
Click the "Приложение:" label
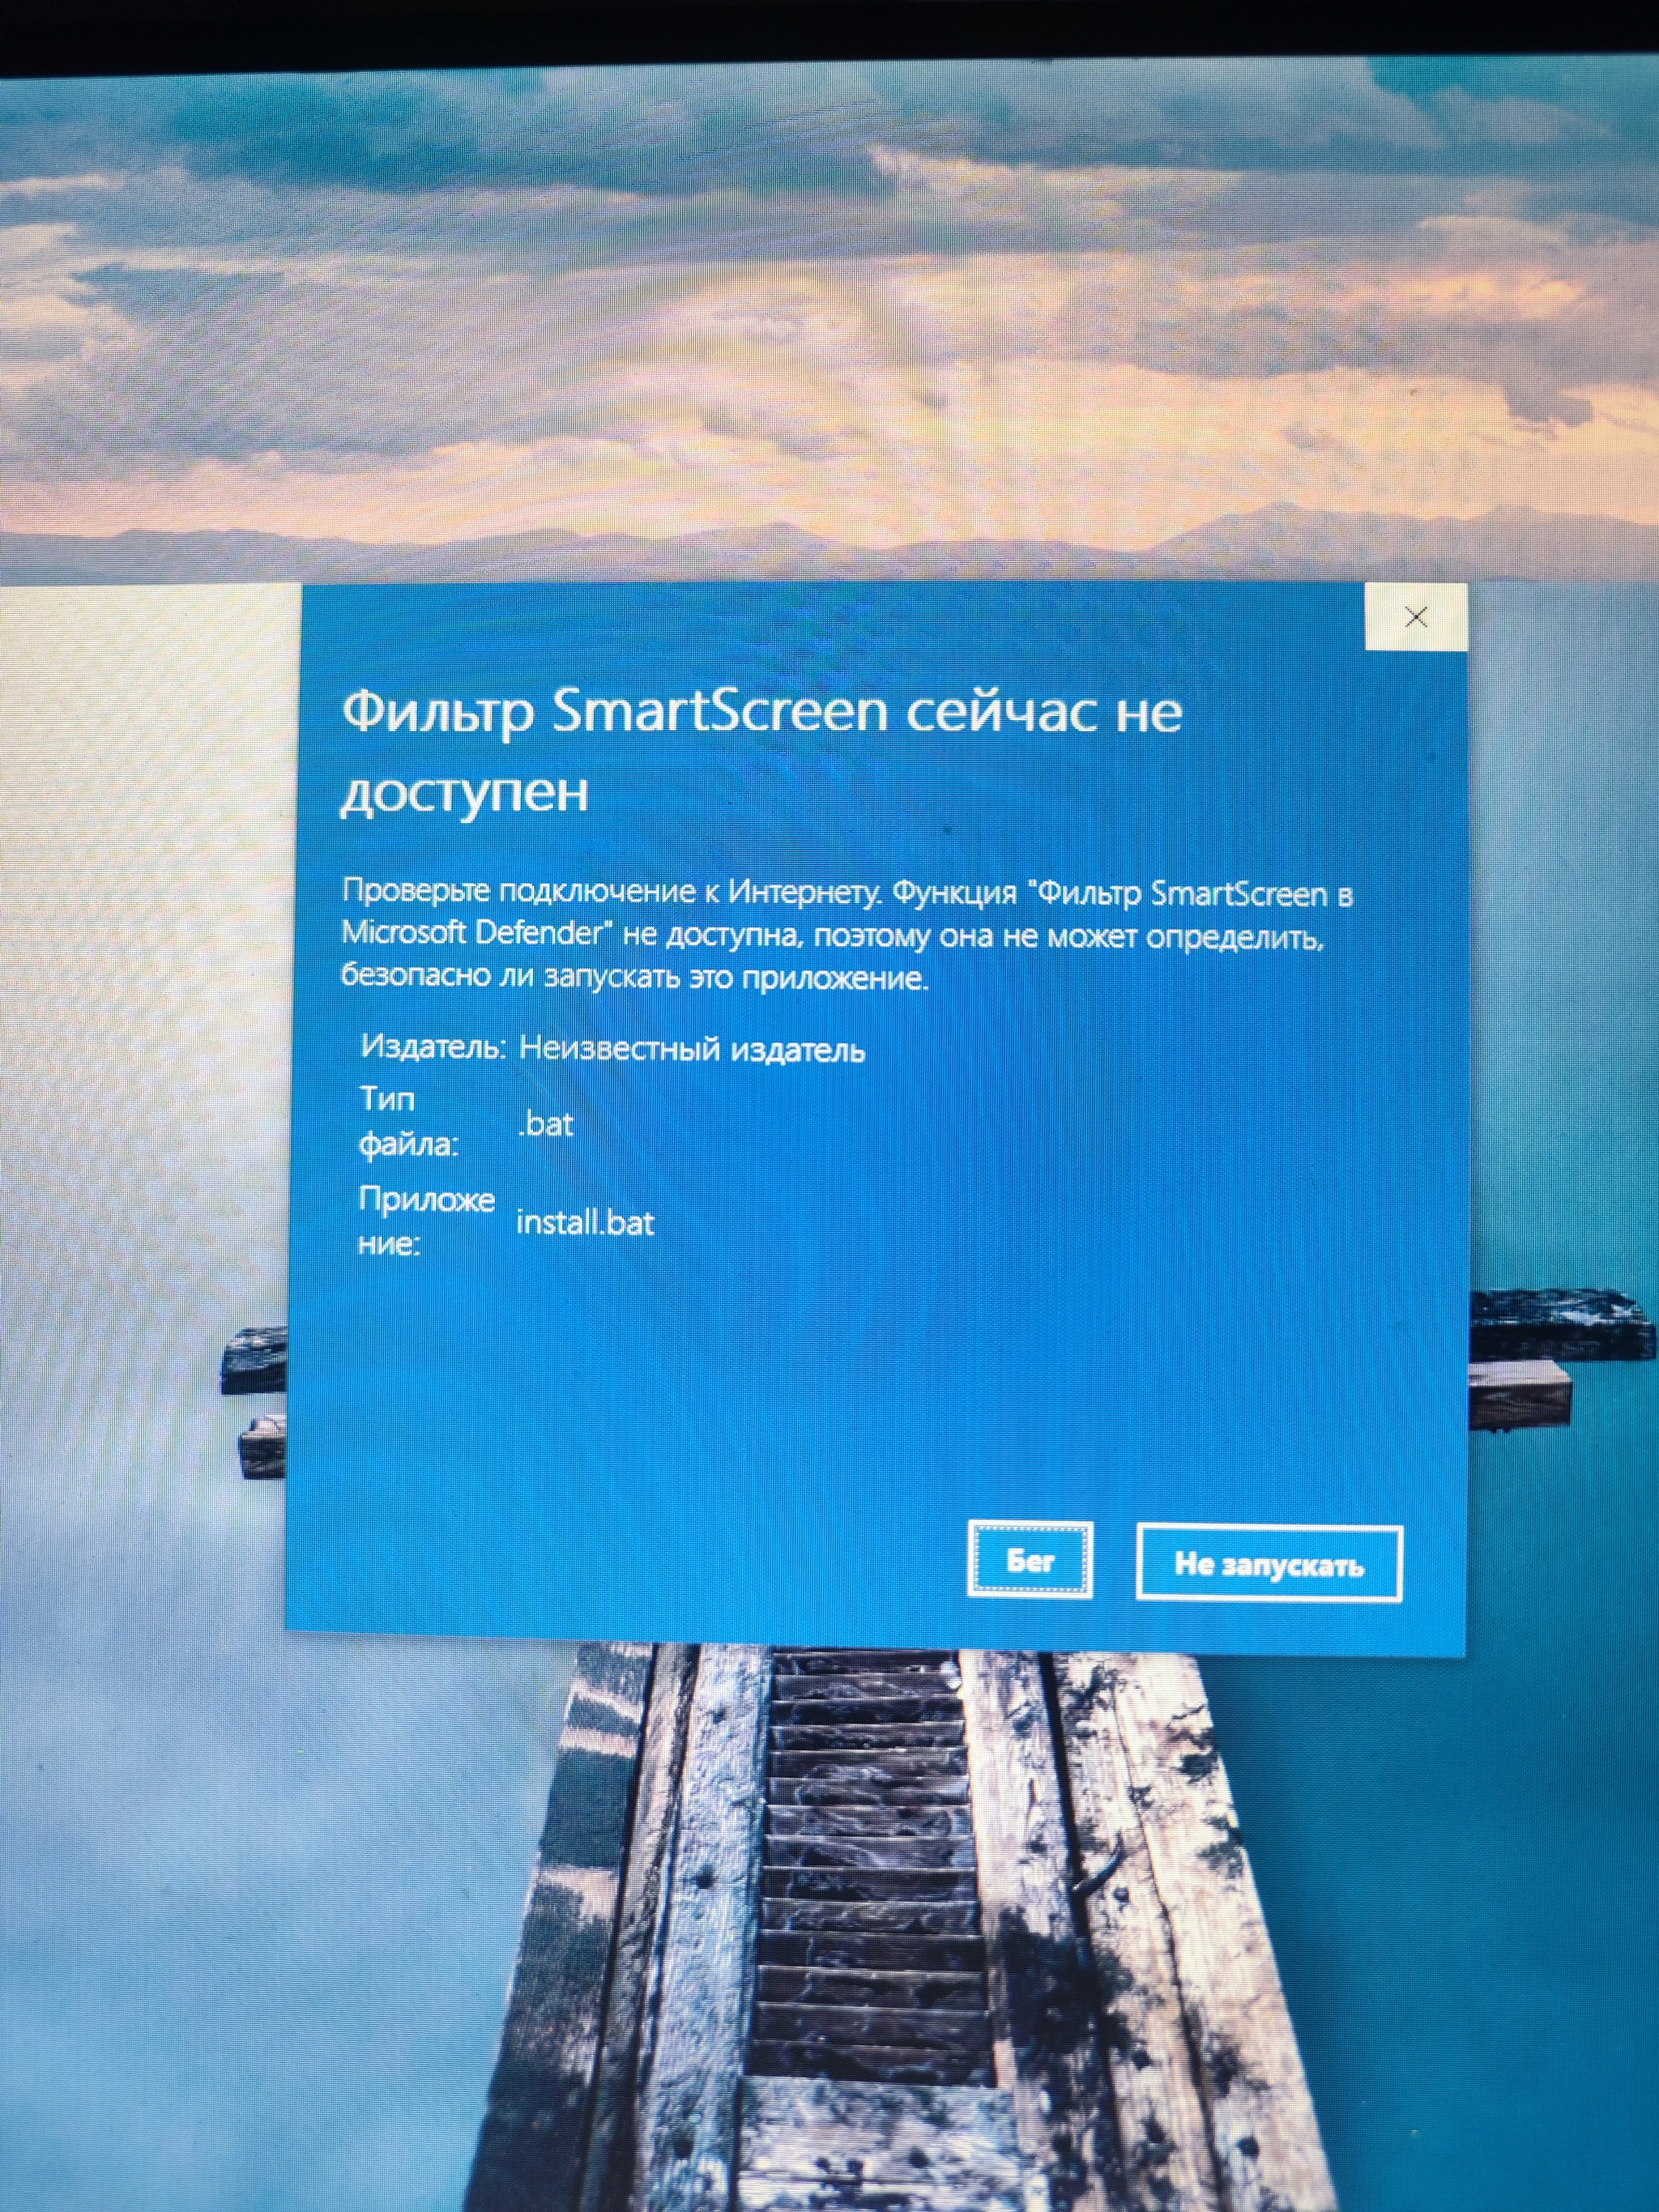click(426, 1221)
